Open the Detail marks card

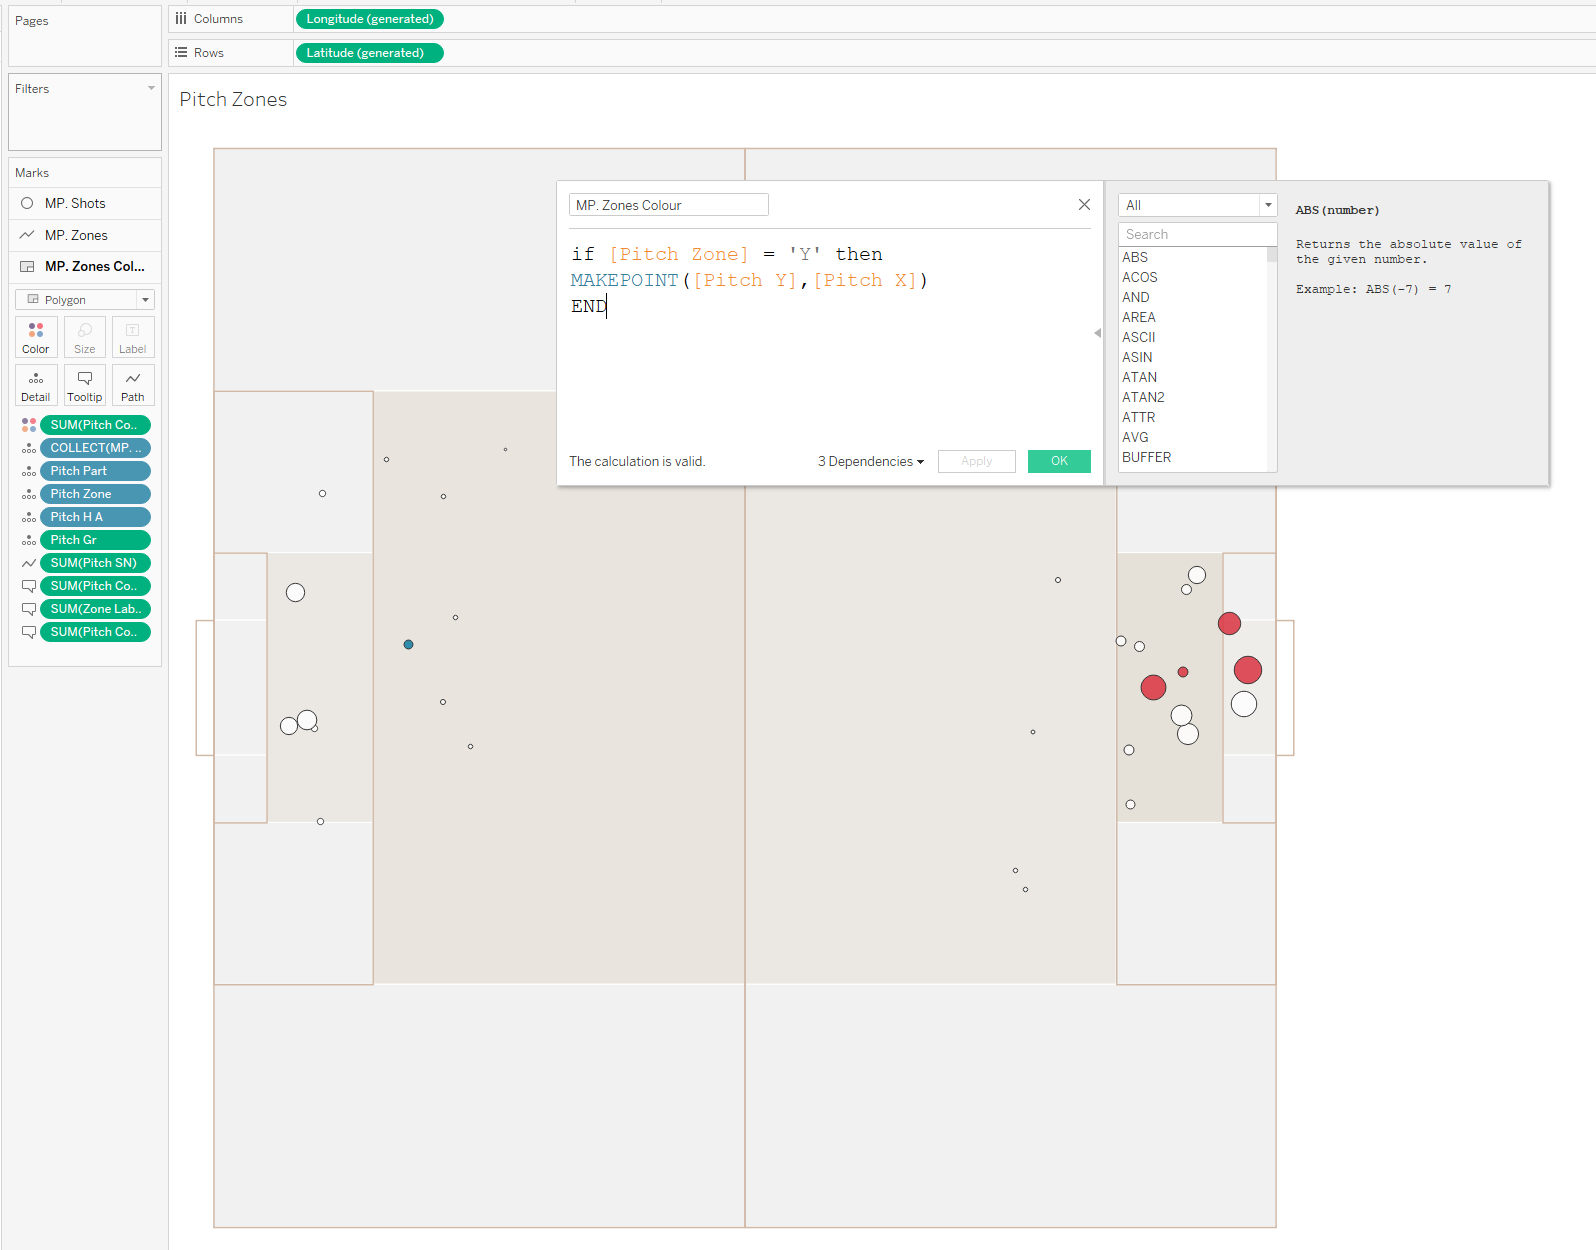pyautogui.click(x=36, y=385)
